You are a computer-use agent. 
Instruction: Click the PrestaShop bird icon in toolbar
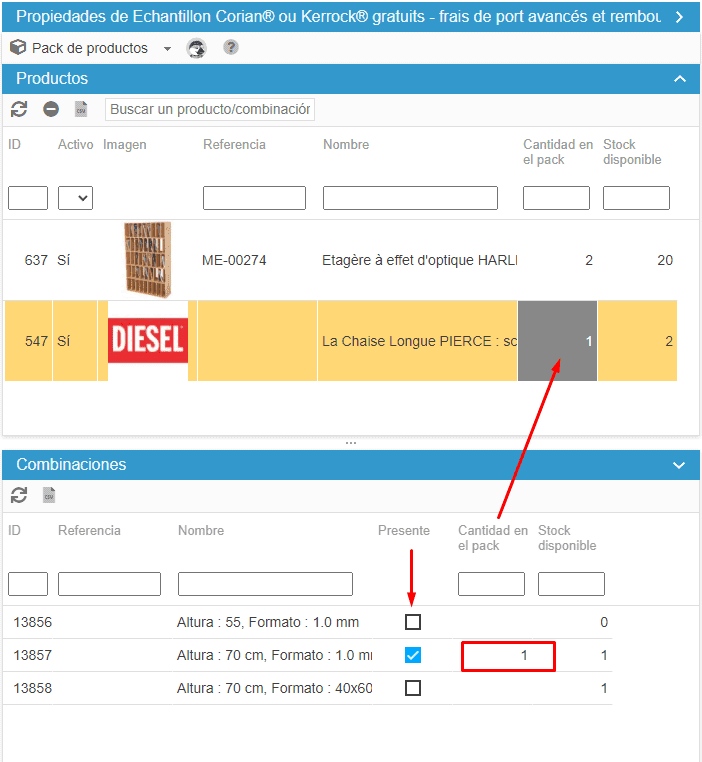[x=197, y=48]
